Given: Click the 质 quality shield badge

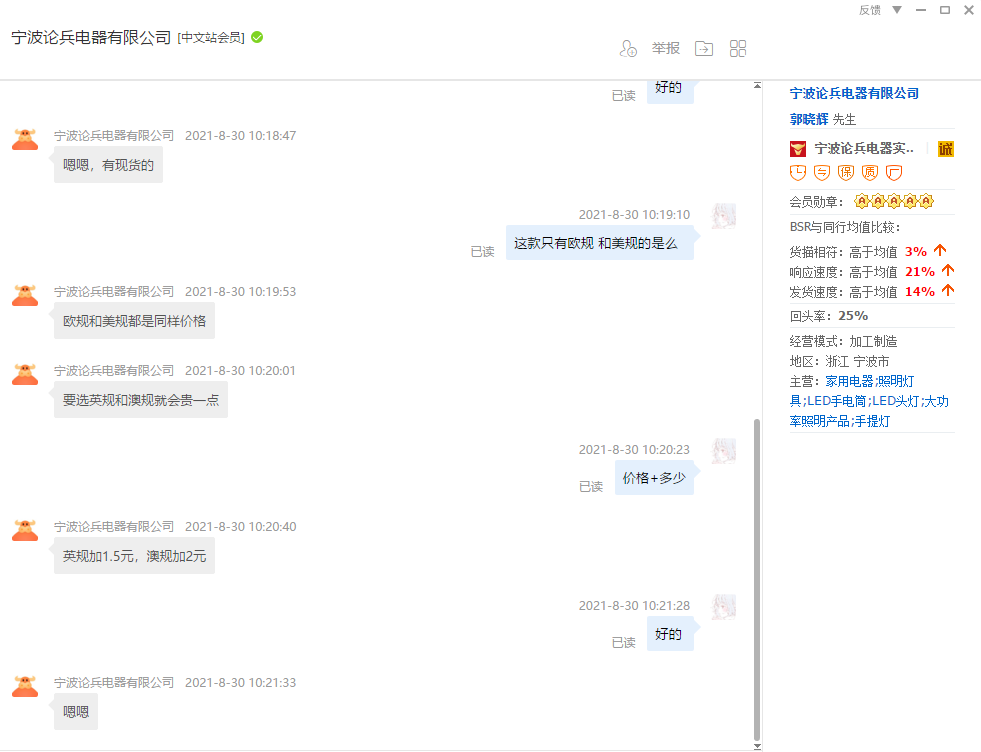Looking at the screenshot, I should pos(870,173).
